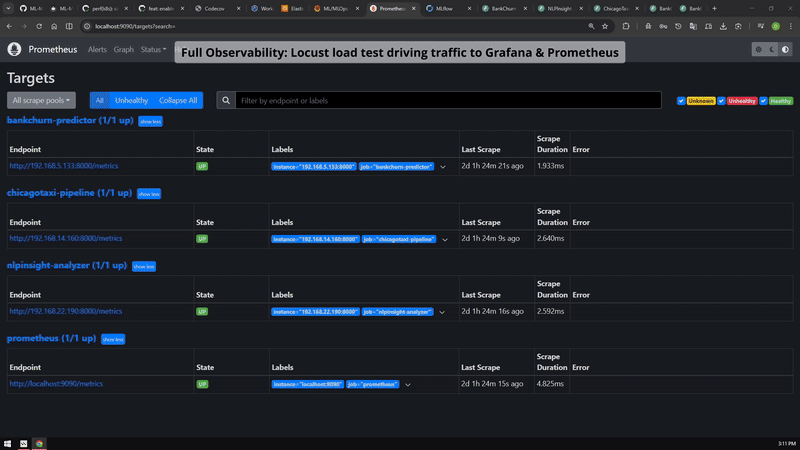This screenshot has height=450, width=800.
Task: Switch to the ChicagoTaxi browser tab
Action: click(614, 8)
